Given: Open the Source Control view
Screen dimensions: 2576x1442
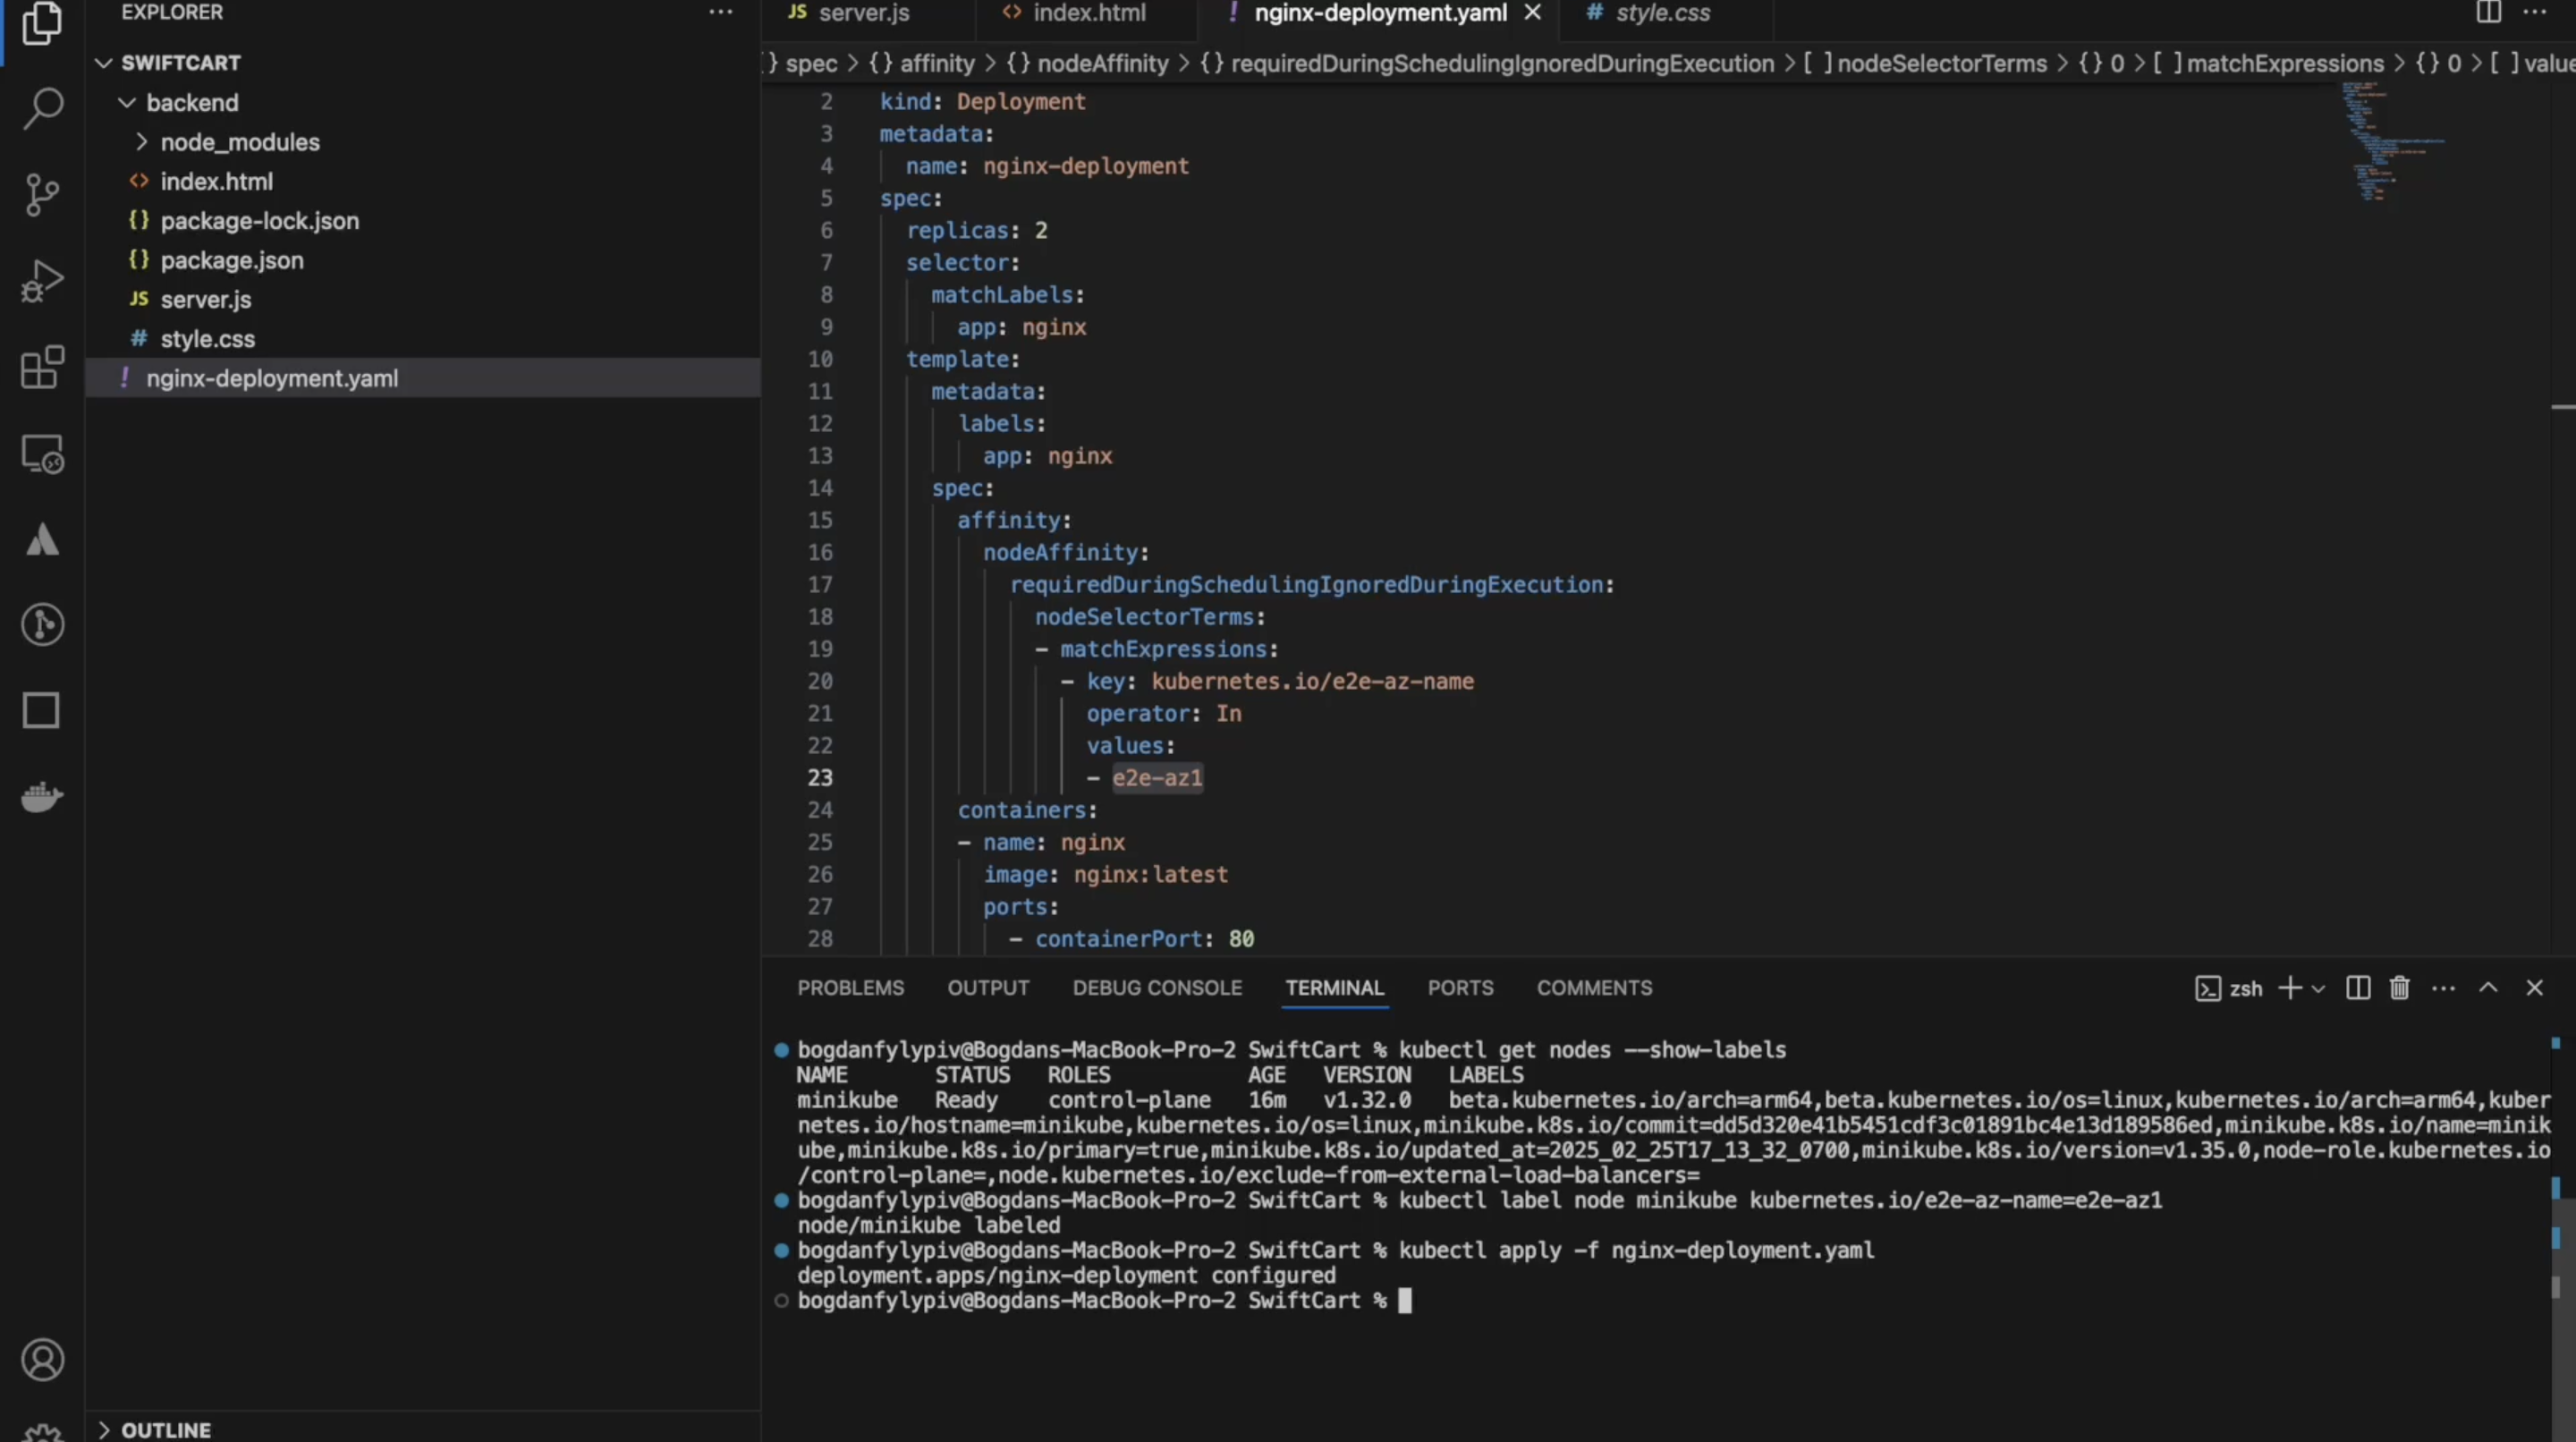Looking at the screenshot, I should click(x=42, y=194).
